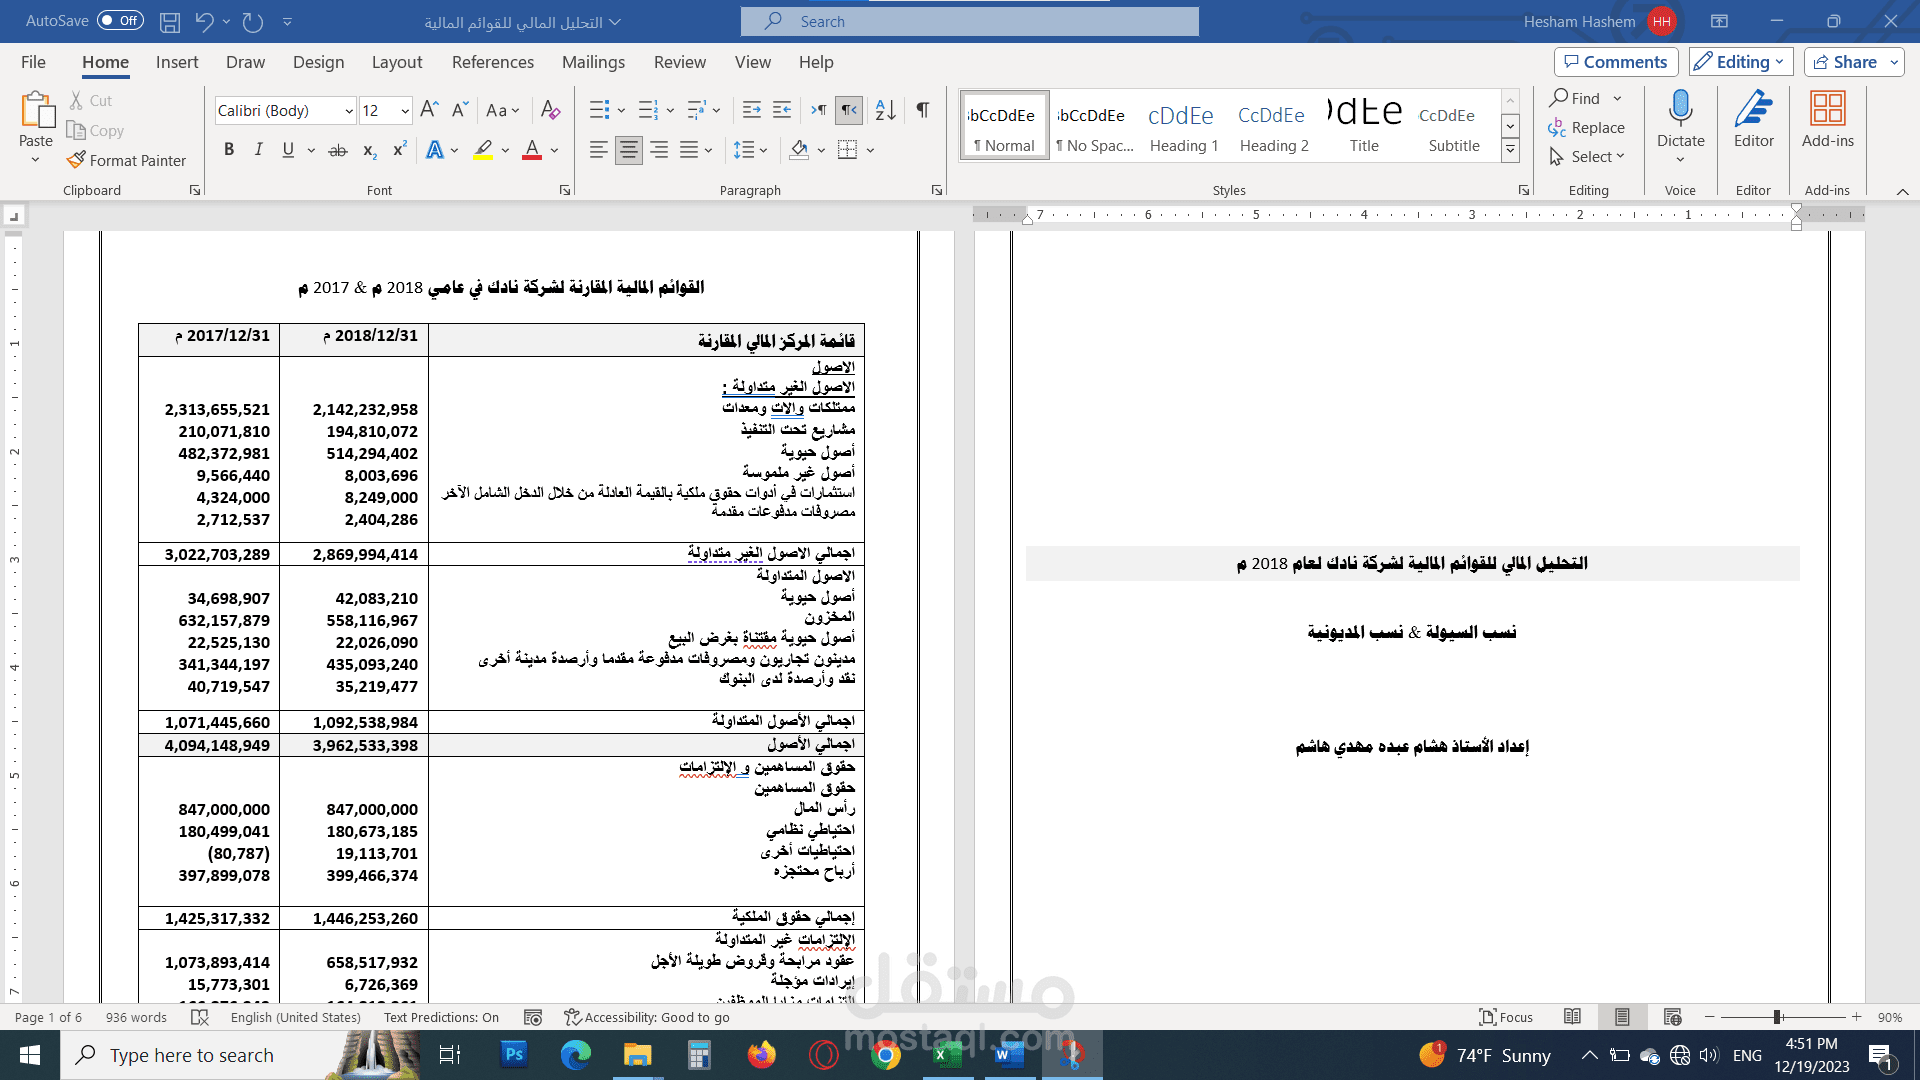Toggle Underline formatting
The image size is (1920, 1080).
[288, 150]
